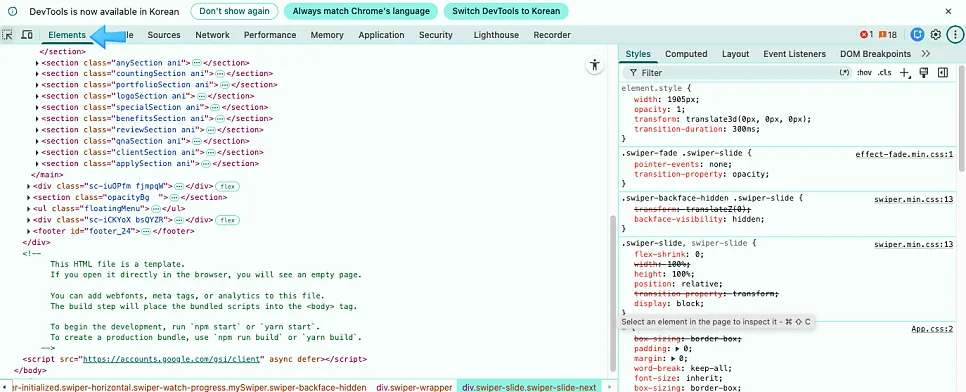Select div.swiper-wrapper in breadcrumb bar

click(x=414, y=388)
